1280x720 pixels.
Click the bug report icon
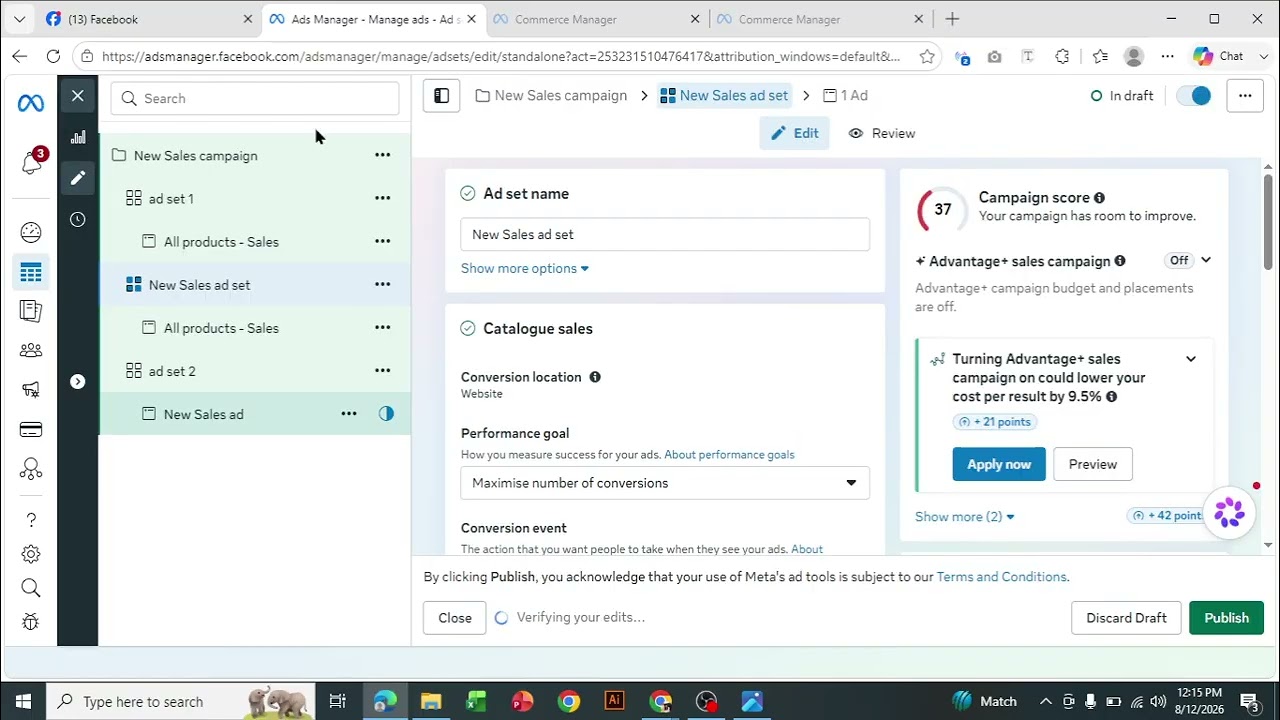tap(31, 622)
